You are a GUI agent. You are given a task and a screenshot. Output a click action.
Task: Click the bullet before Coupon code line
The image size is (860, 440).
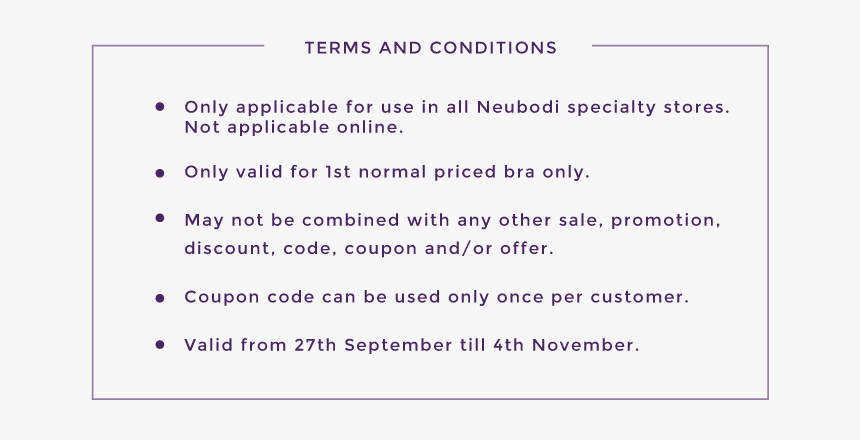point(160,298)
